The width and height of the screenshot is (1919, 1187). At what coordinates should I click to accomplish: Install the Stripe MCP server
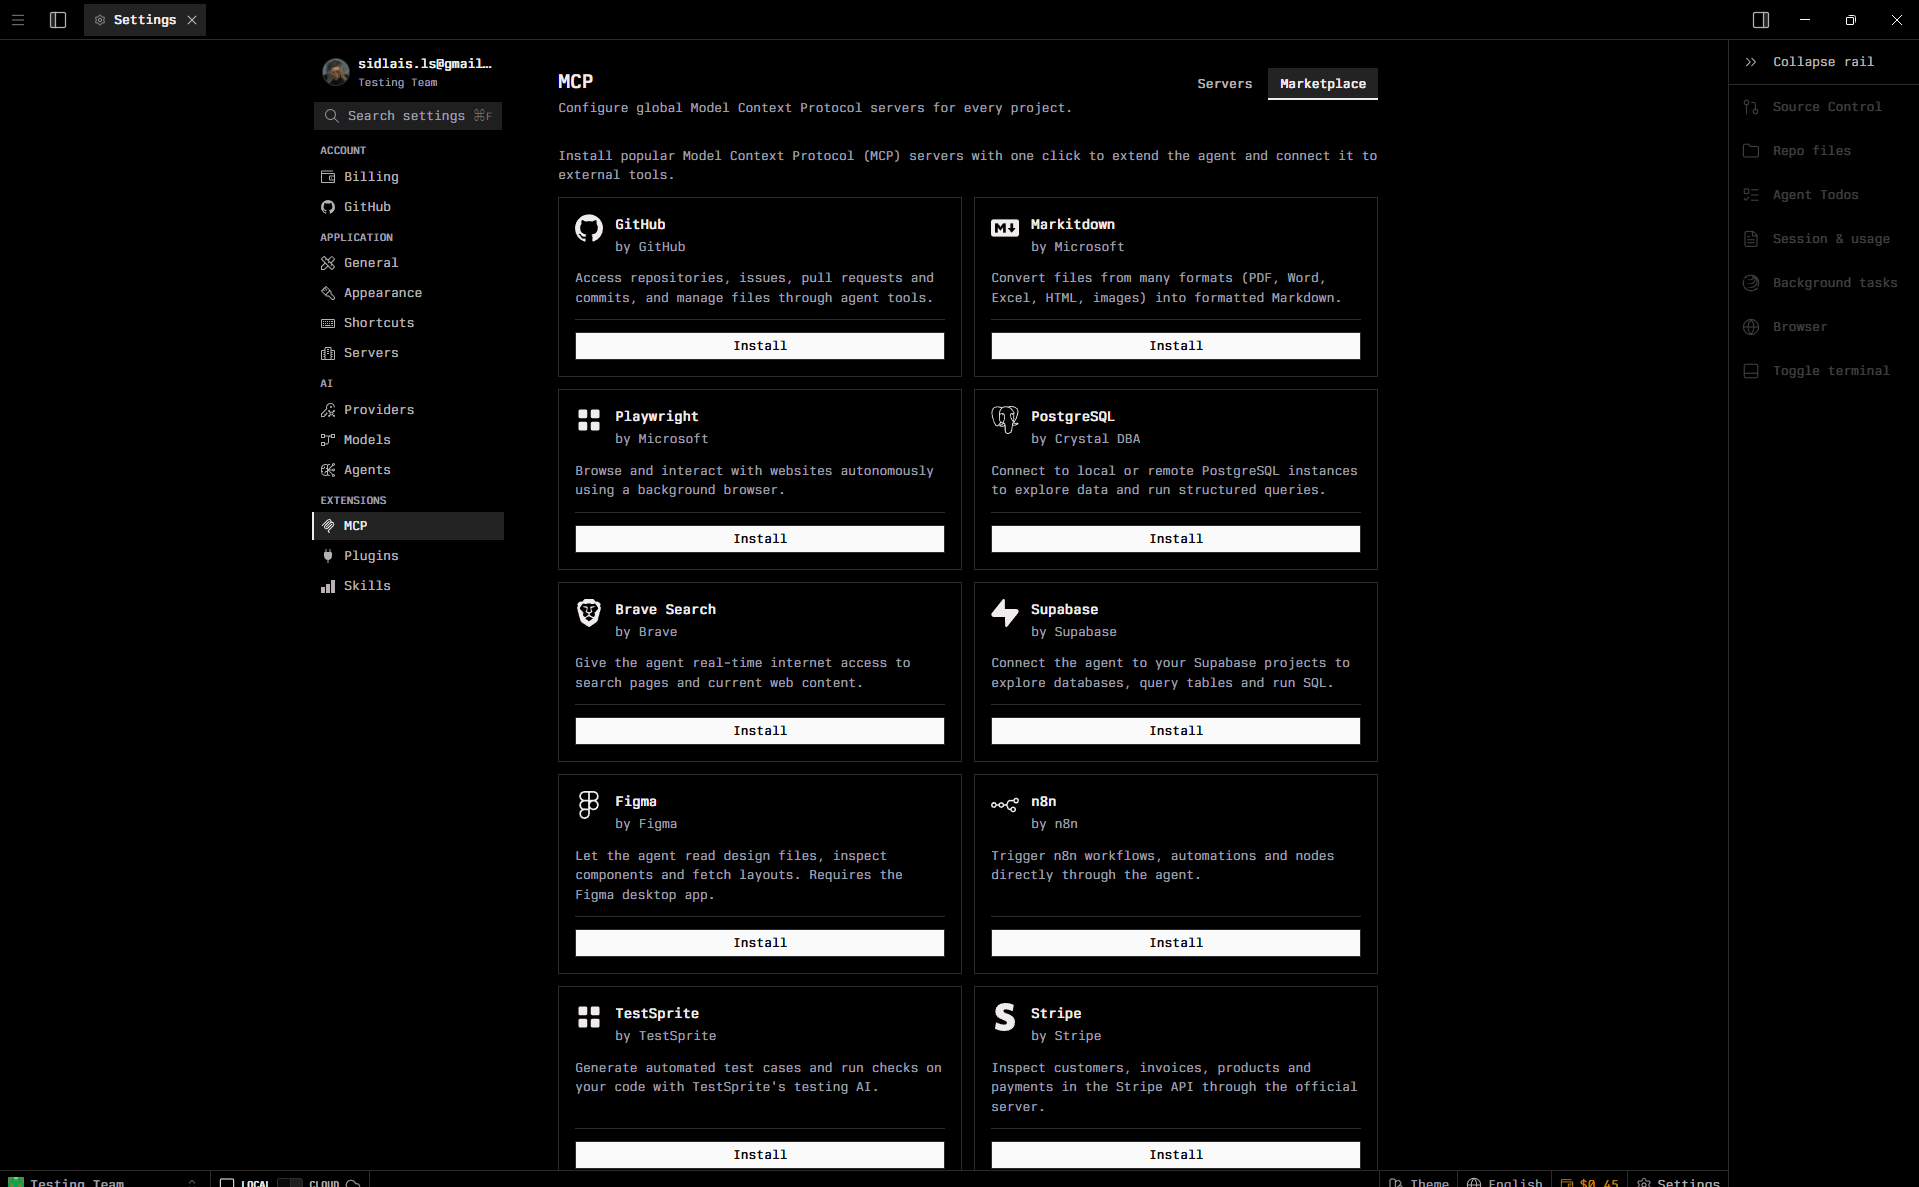(x=1176, y=1155)
